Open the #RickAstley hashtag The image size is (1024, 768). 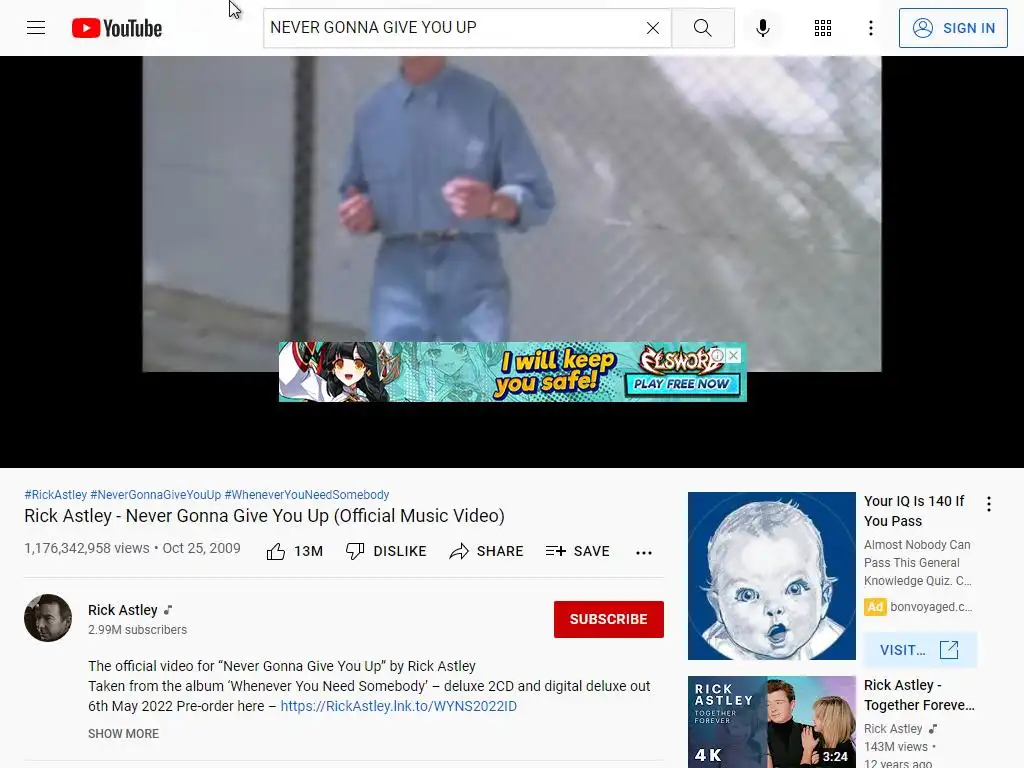coord(56,494)
